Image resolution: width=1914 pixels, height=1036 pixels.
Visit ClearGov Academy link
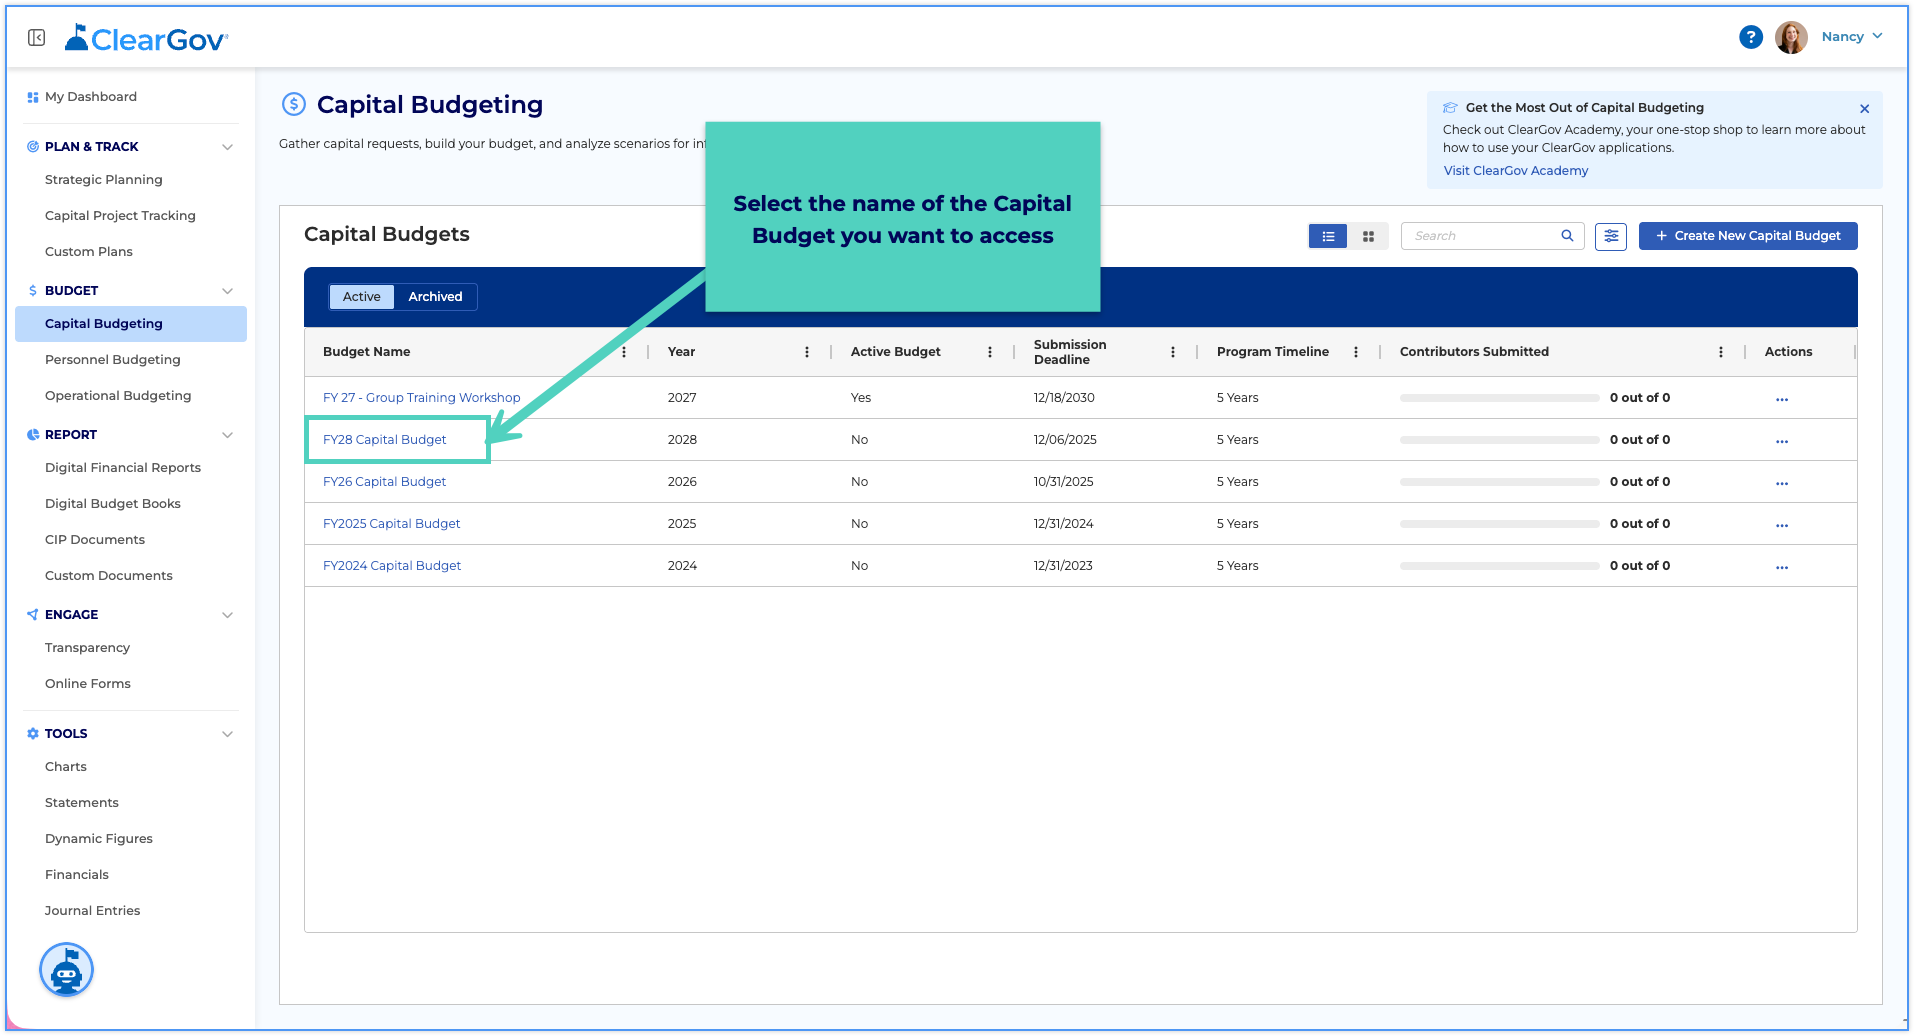point(1515,171)
